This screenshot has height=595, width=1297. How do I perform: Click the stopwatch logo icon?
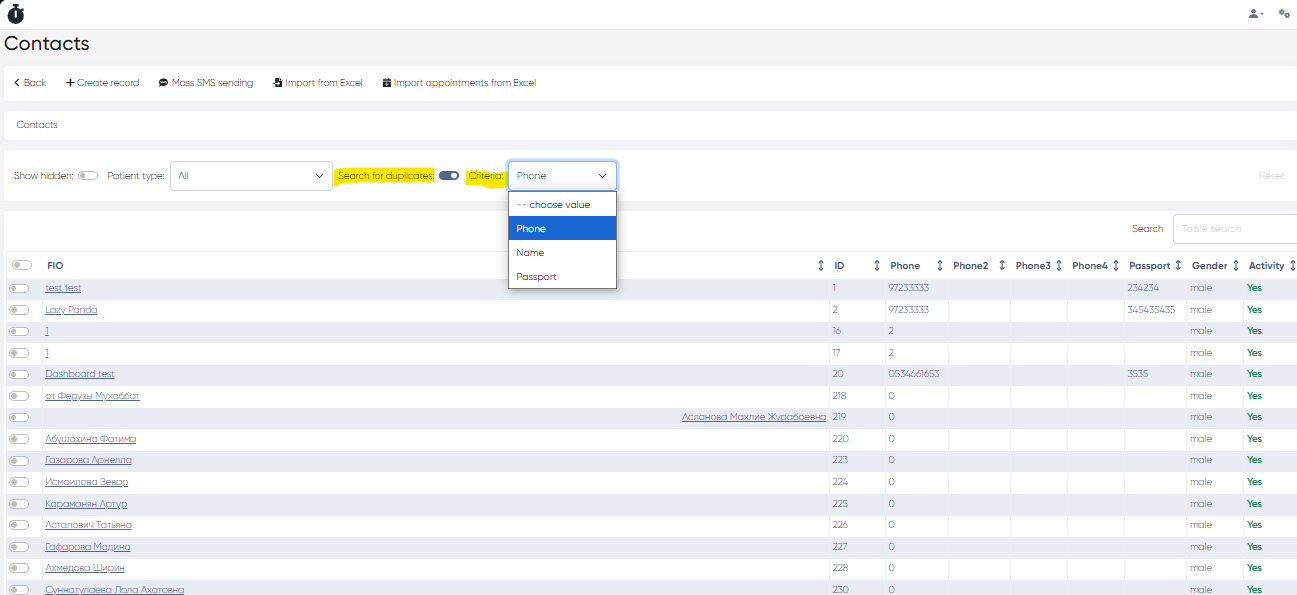pos(16,14)
